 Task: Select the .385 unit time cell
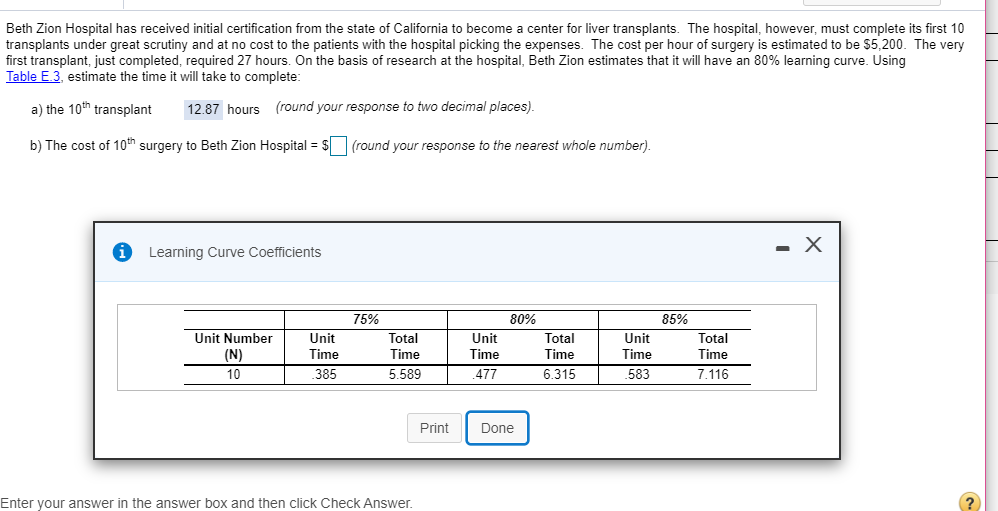[x=323, y=375]
